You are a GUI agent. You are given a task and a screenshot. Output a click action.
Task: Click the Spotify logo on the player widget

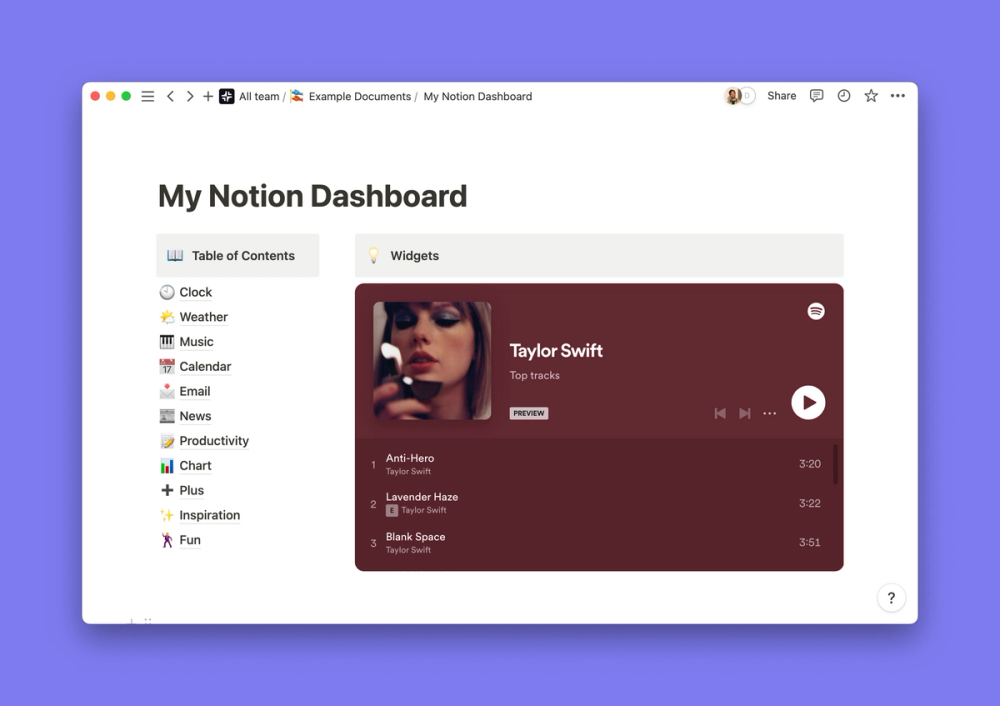point(817,311)
